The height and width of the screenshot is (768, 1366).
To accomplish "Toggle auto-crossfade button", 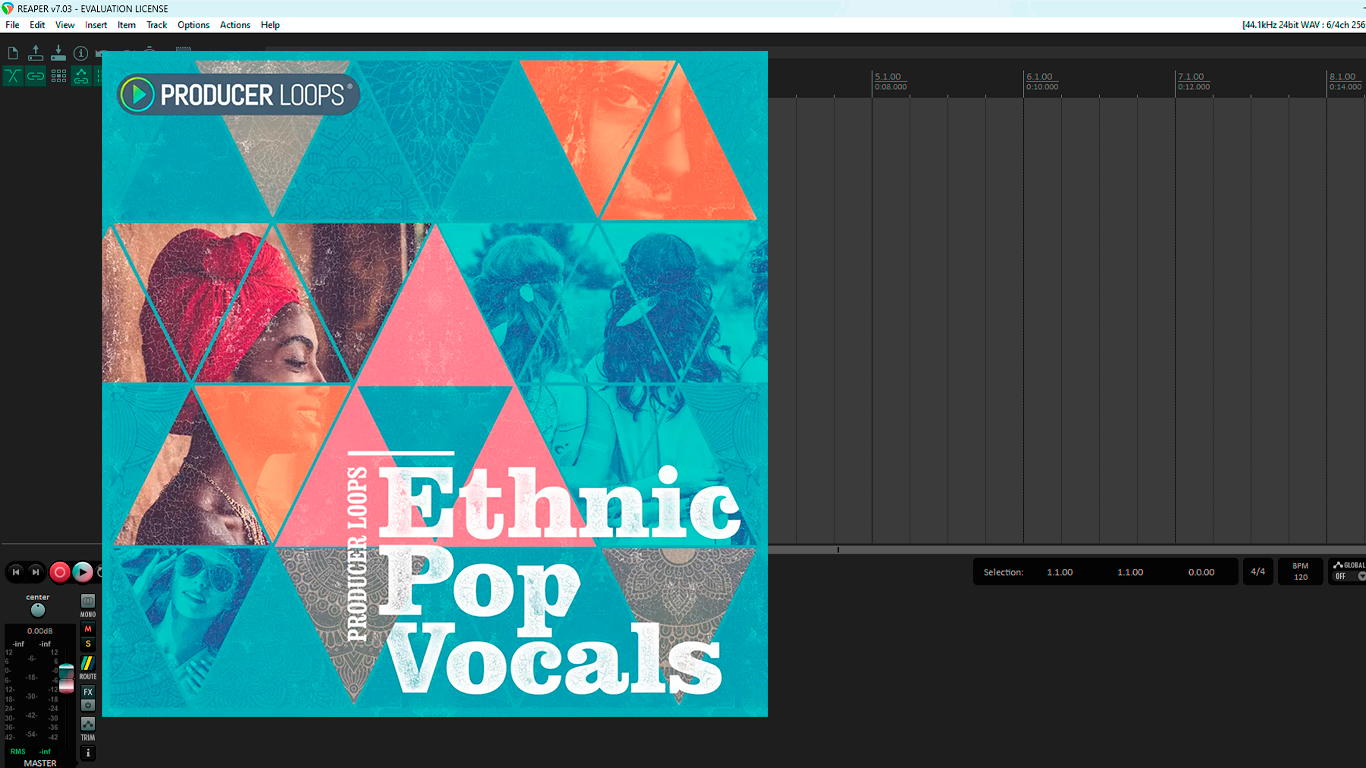I will coord(13,76).
